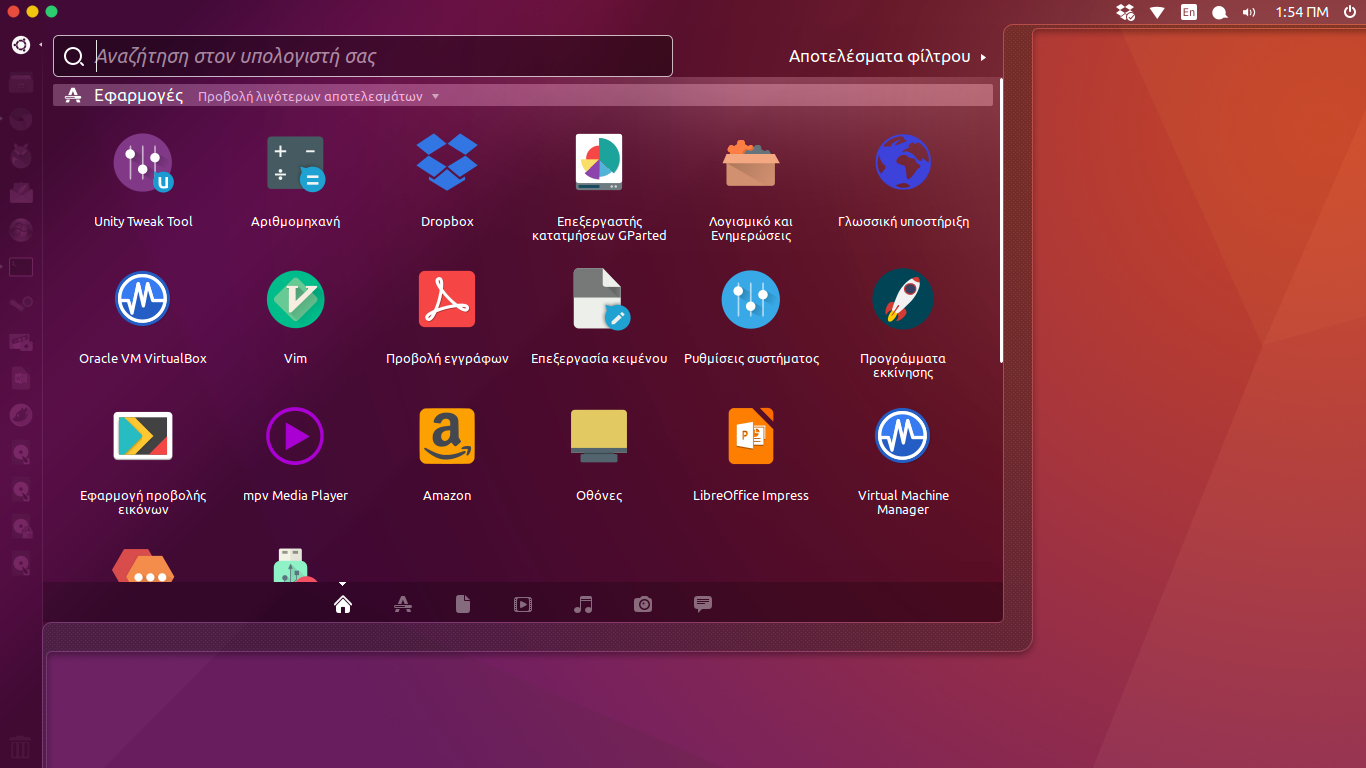
Task: Expand the Αποτελέσματα φίλτρου filter panel
Action: [887, 57]
